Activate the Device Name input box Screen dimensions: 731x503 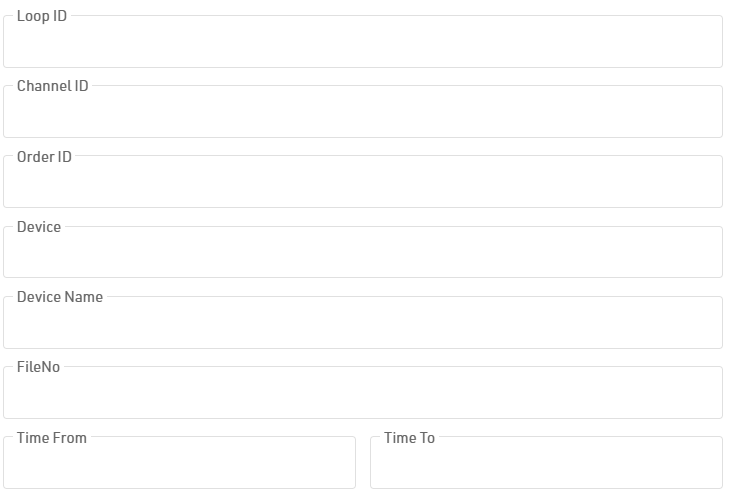coord(362,324)
